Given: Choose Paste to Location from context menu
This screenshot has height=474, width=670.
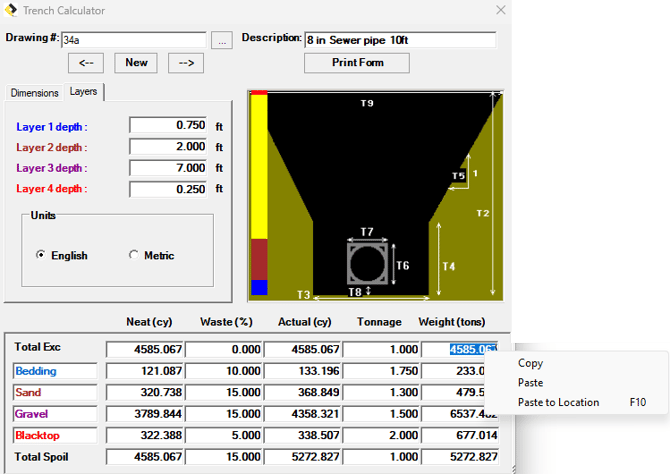Looking at the screenshot, I should coord(558,402).
